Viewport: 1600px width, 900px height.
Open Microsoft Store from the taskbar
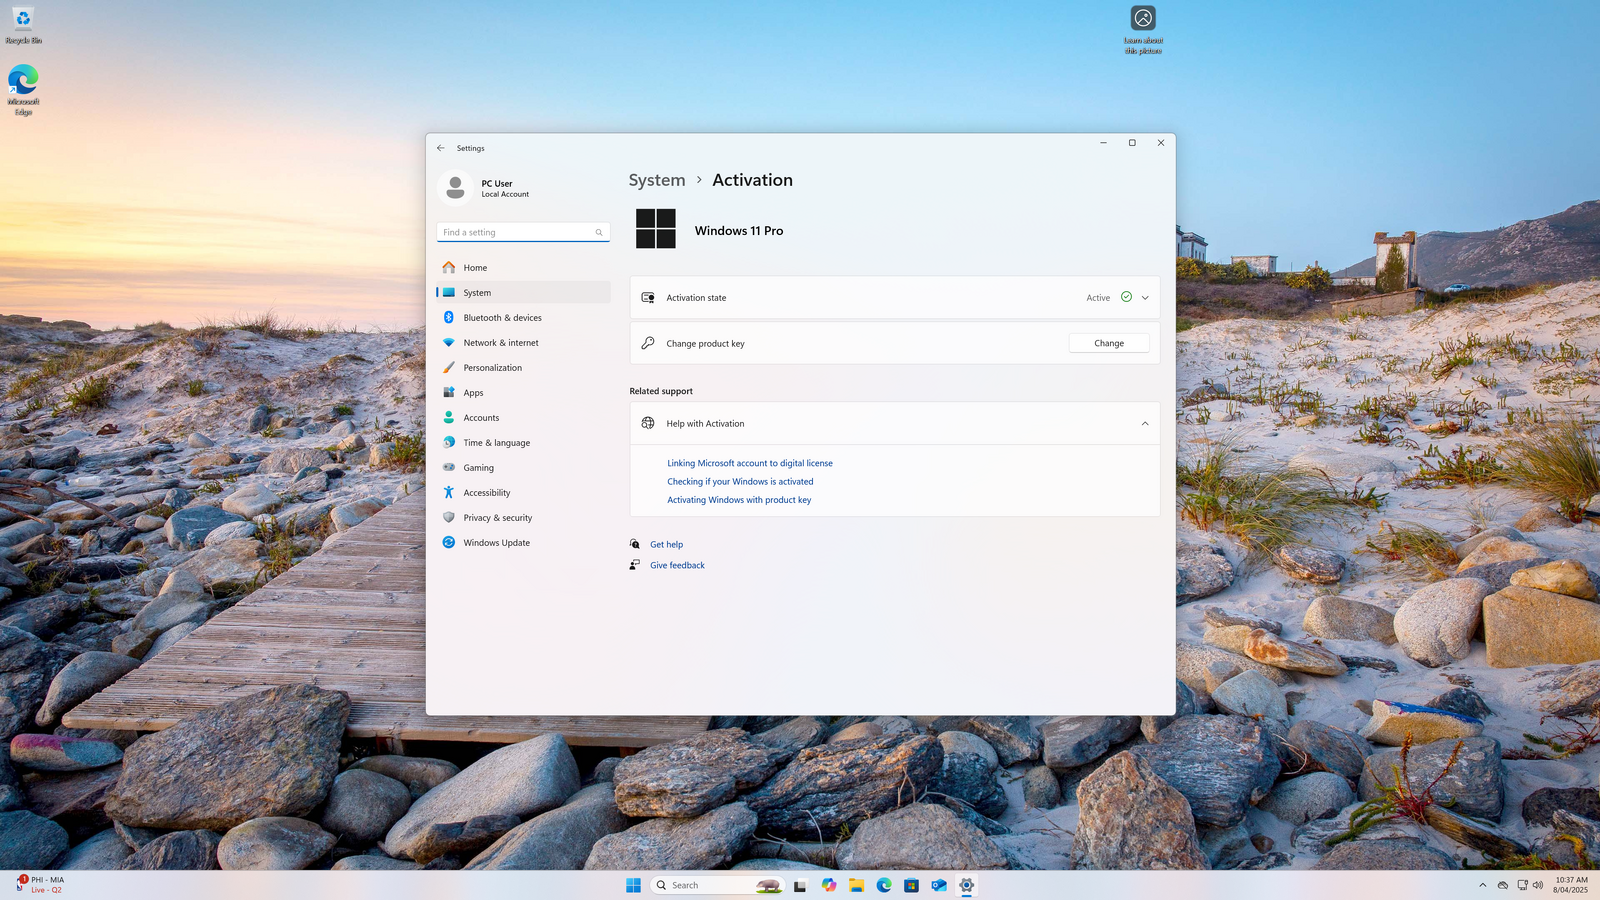point(911,885)
